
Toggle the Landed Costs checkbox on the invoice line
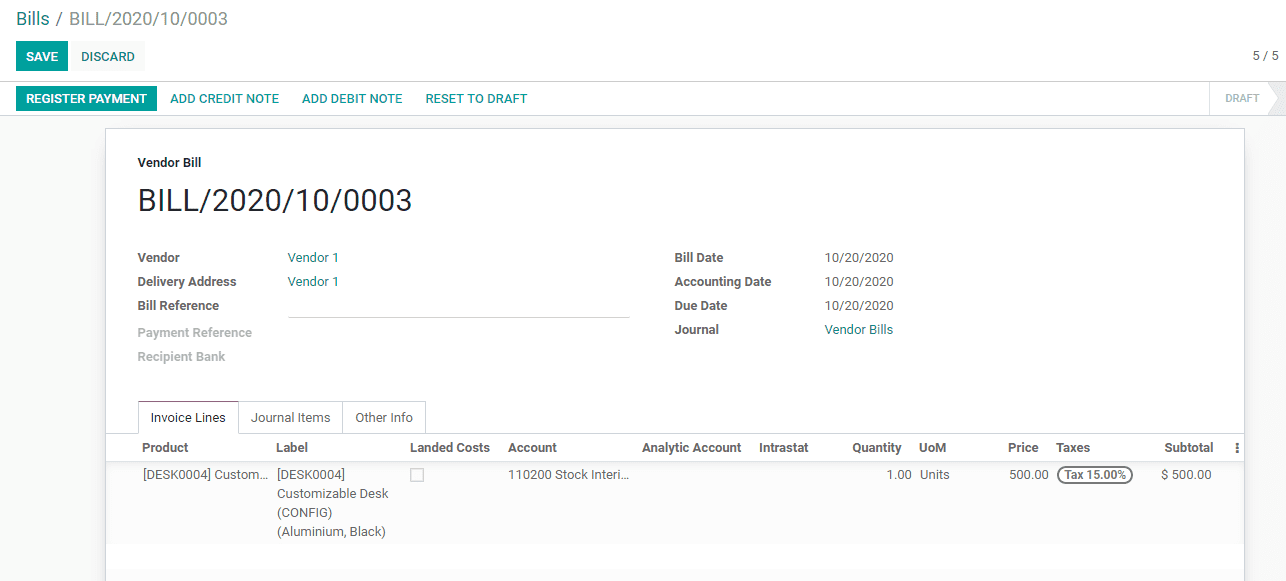point(417,474)
